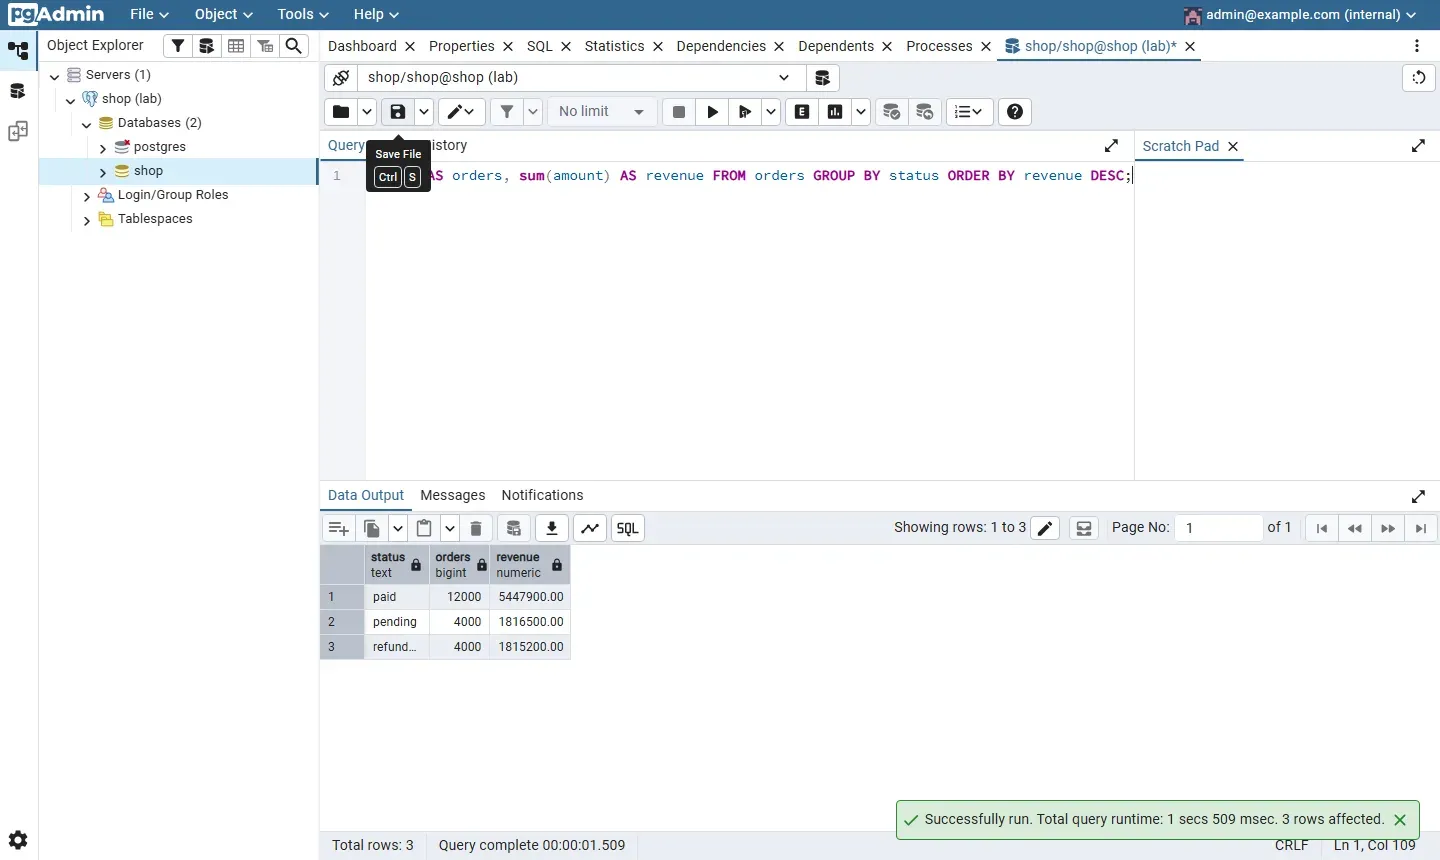Click the Save File disk icon
The height and width of the screenshot is (860, 1440).
tap(398, 112)
